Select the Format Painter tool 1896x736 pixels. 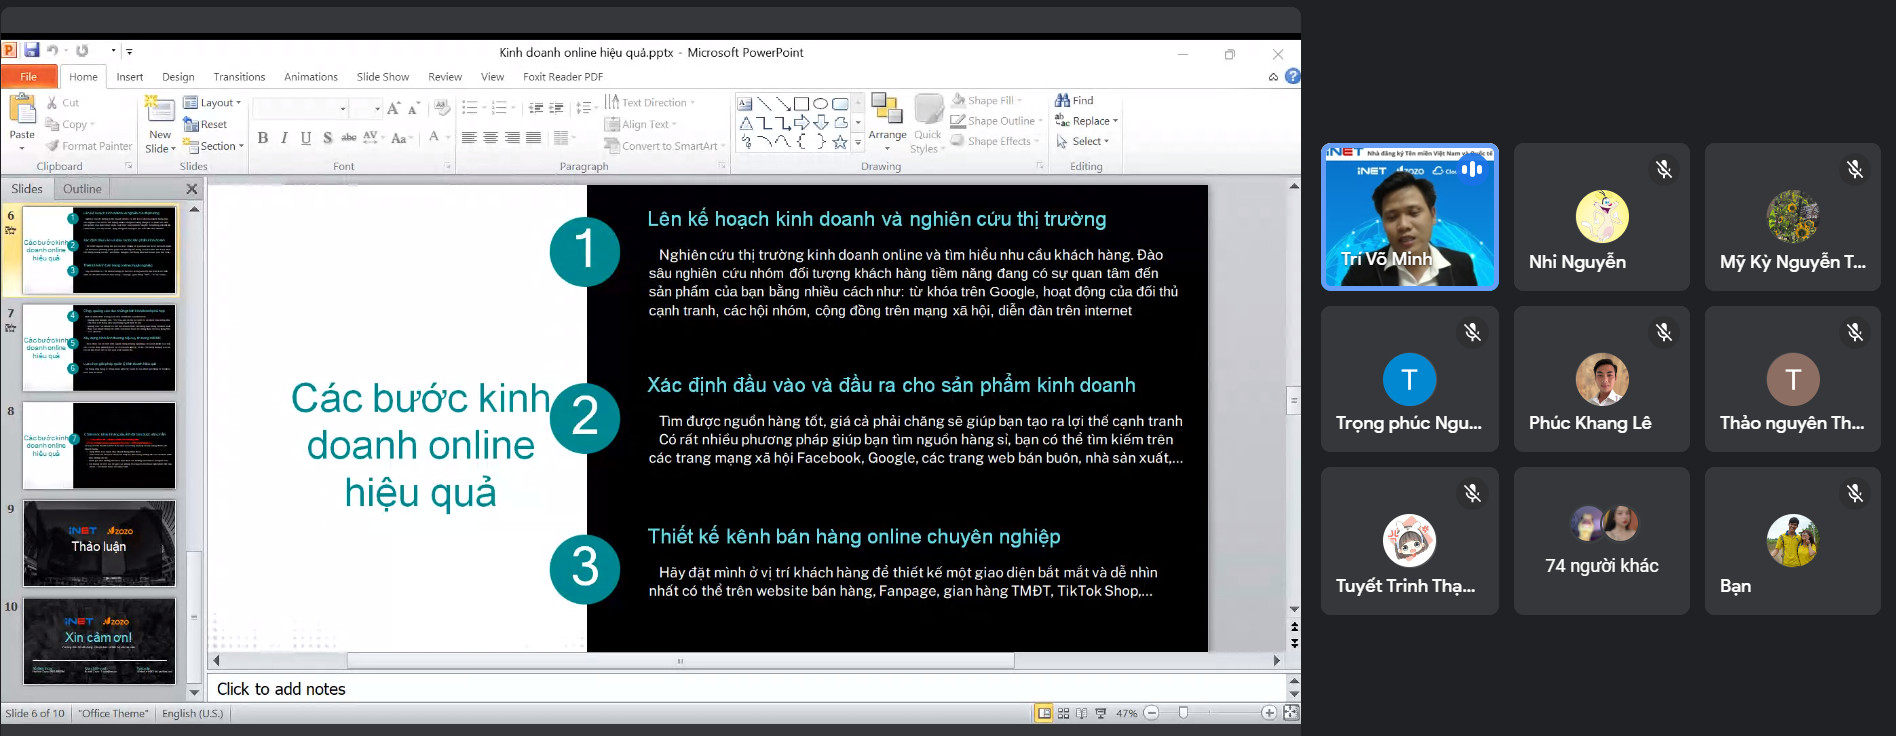point(89,146)
